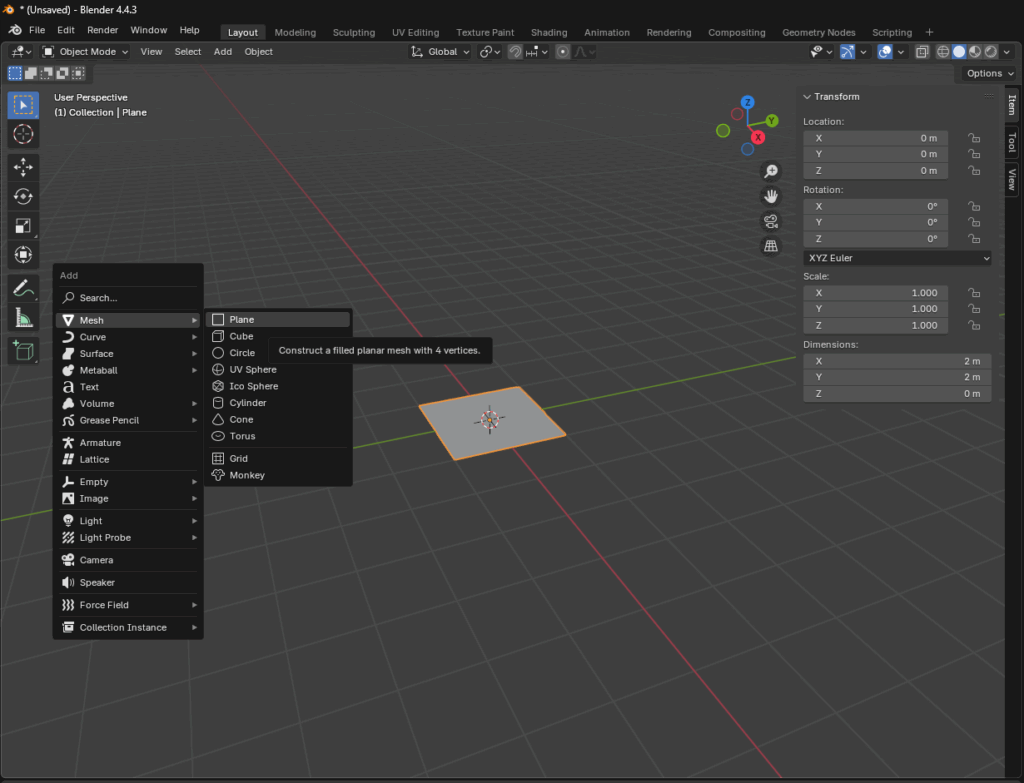Switch to material preview shading
Image resolution: width=1024 pixels, height=783 pixels.
(975, 52)
